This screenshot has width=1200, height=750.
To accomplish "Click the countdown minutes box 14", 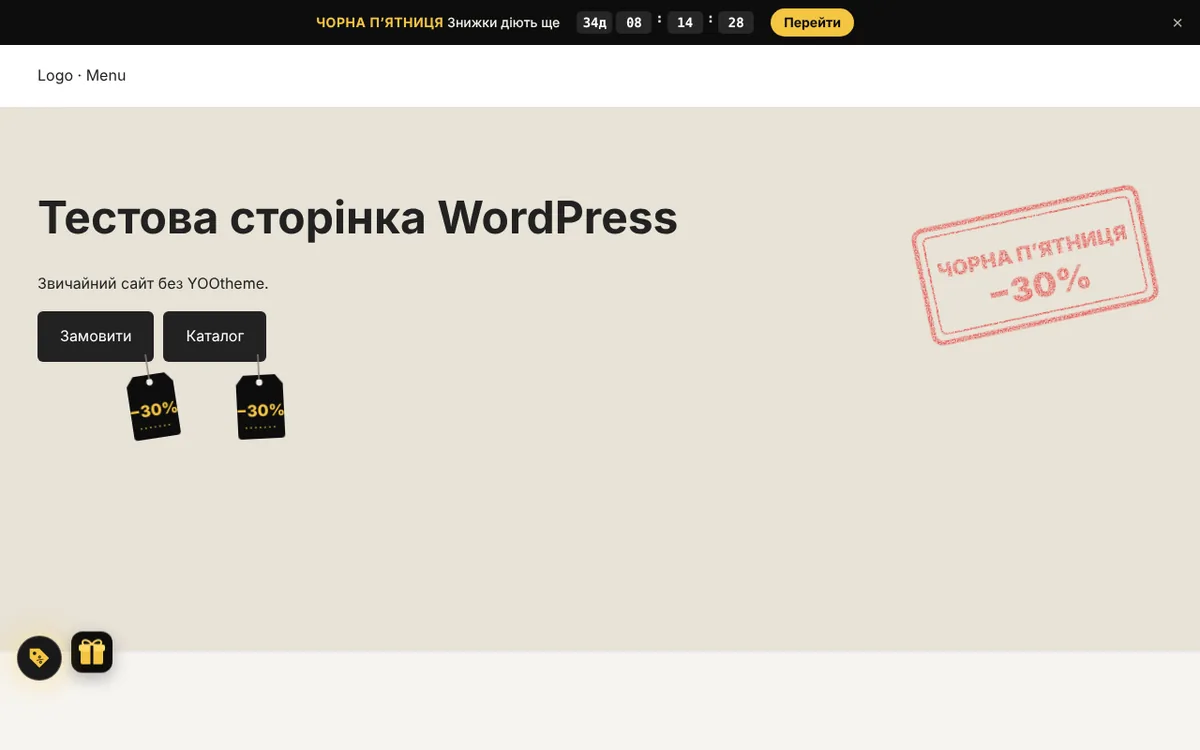I will point(685,22).
